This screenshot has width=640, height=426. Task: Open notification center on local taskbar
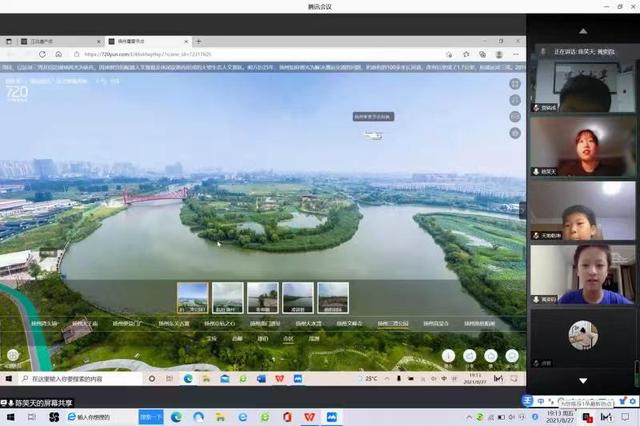(x=625, y=417)
